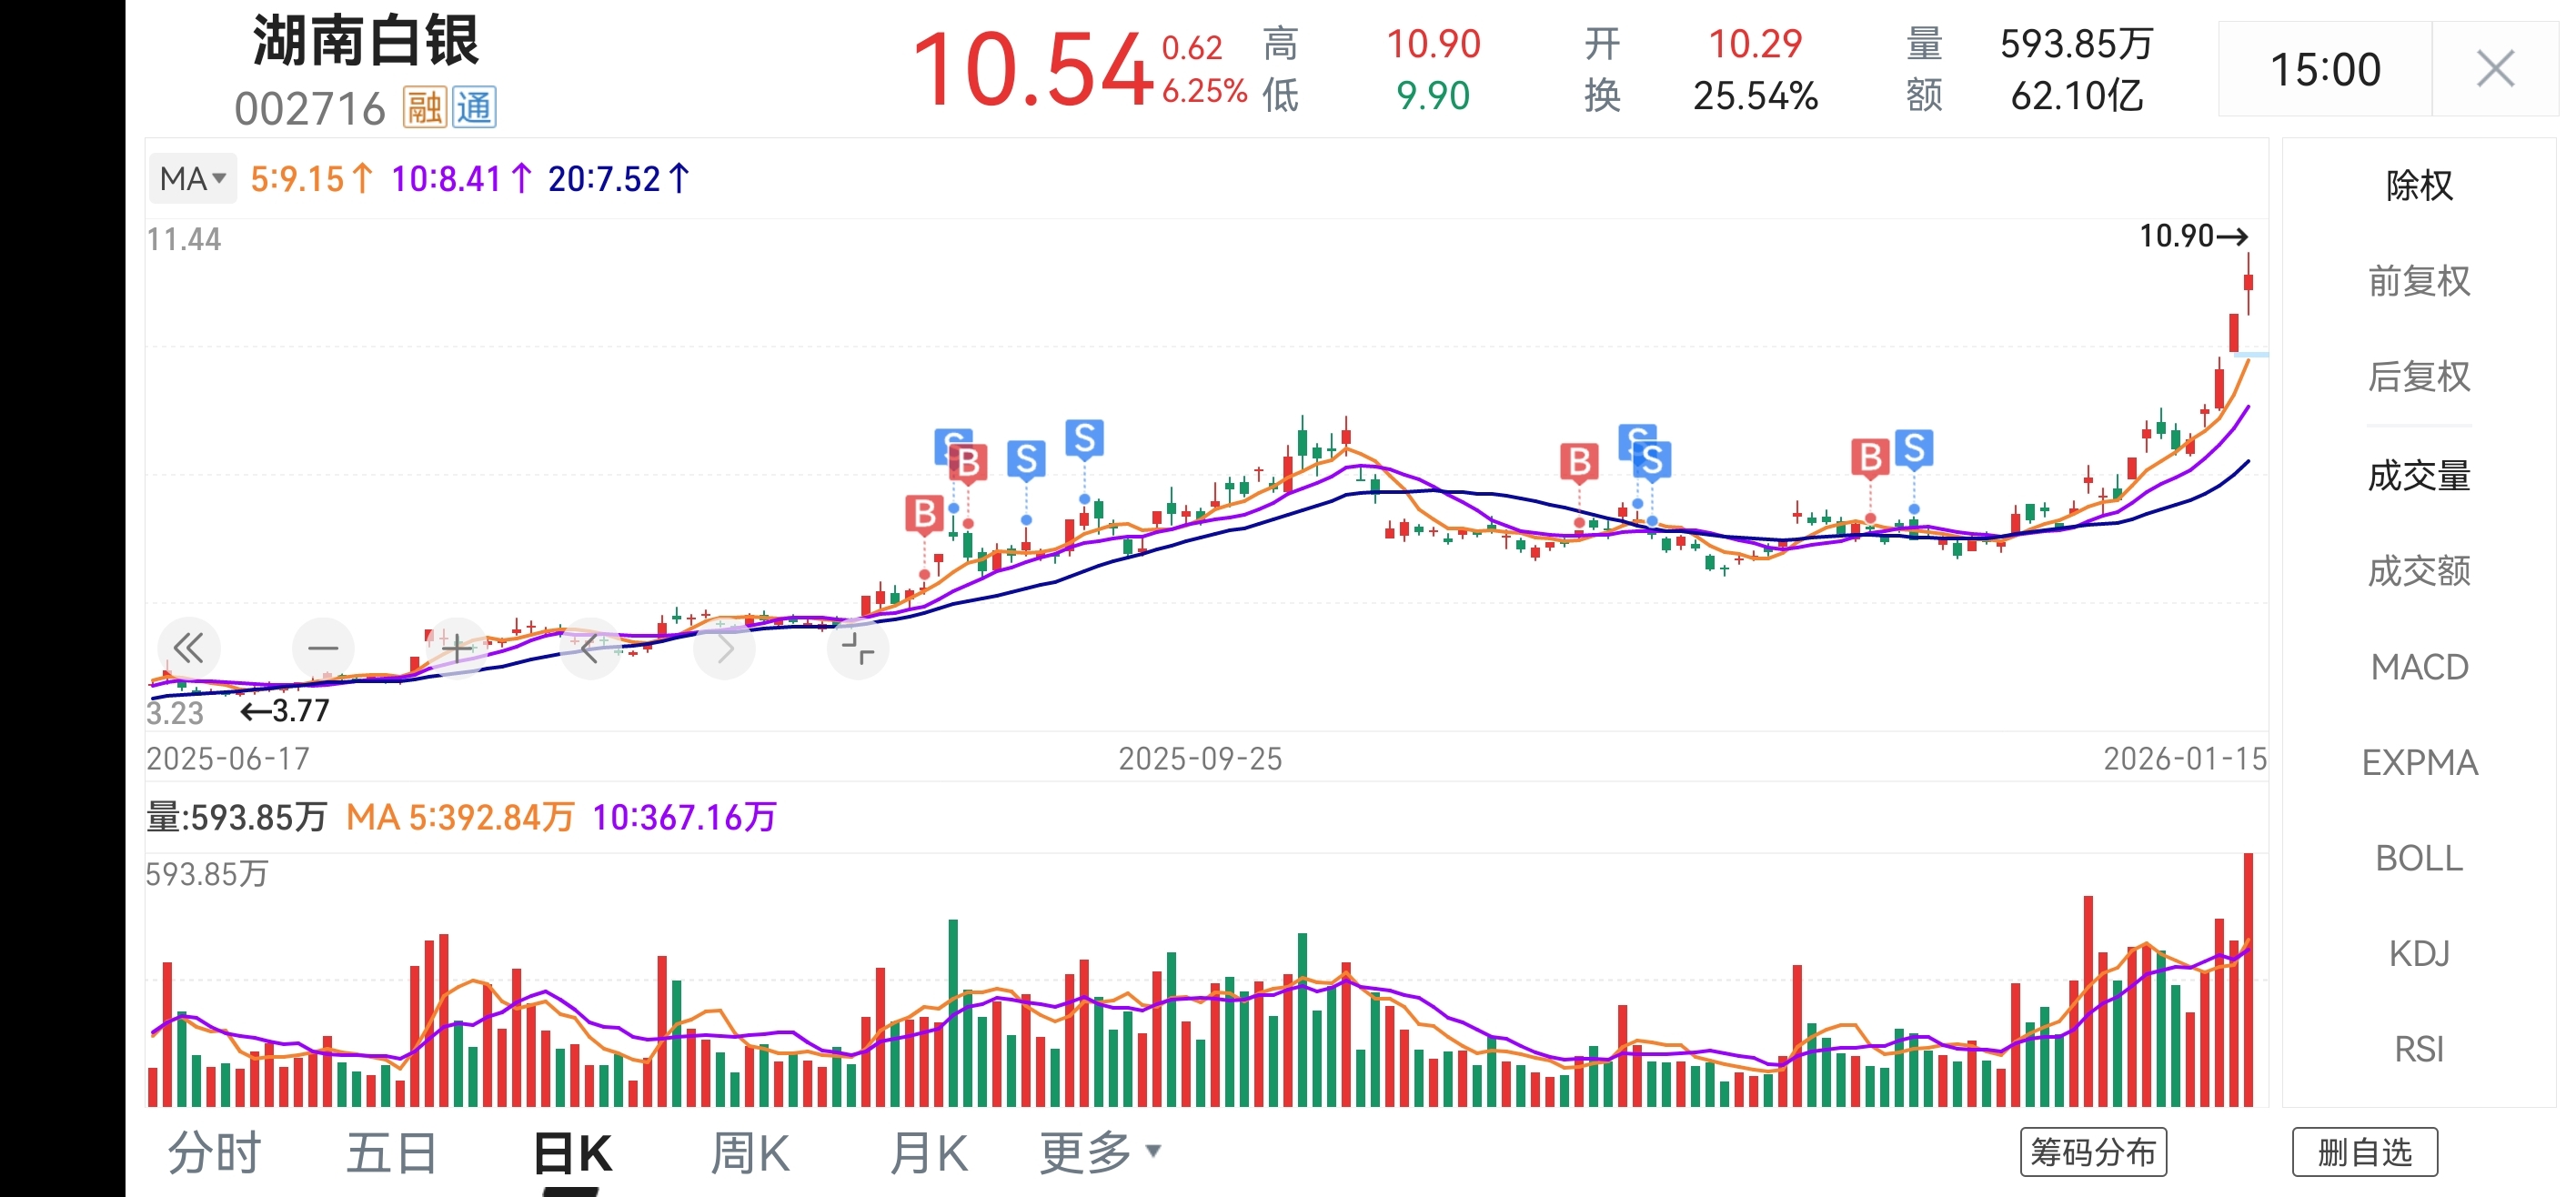Click the 融 margin trading badge

click(424, 108)
